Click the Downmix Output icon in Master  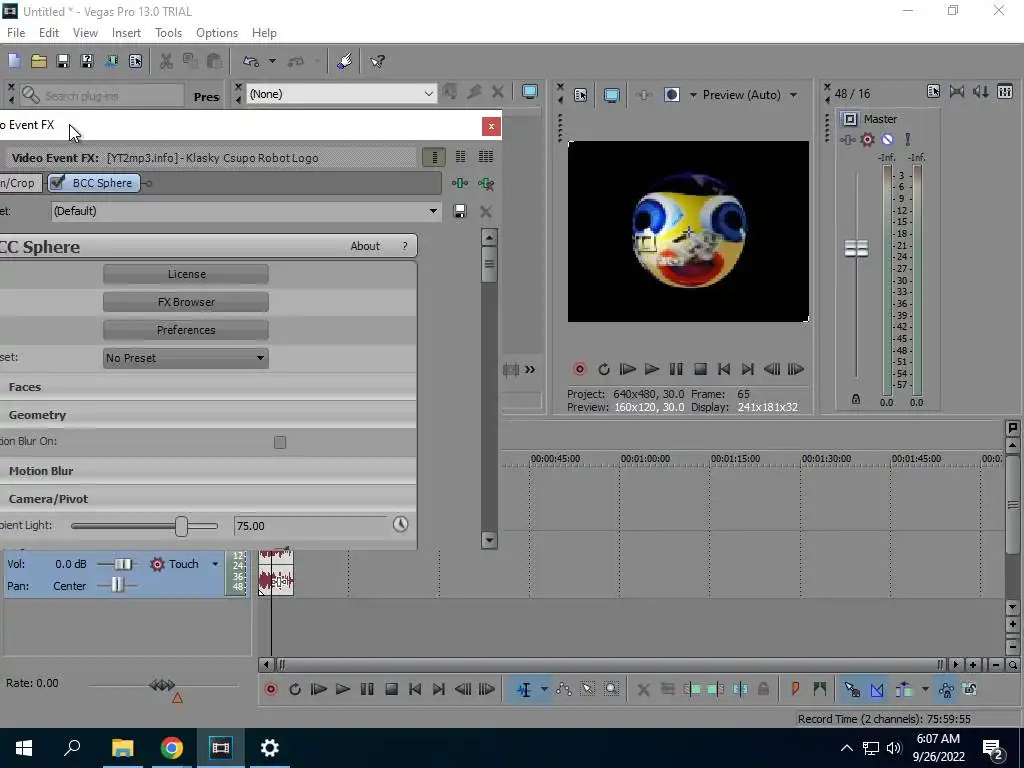click(x=957, y=92)
